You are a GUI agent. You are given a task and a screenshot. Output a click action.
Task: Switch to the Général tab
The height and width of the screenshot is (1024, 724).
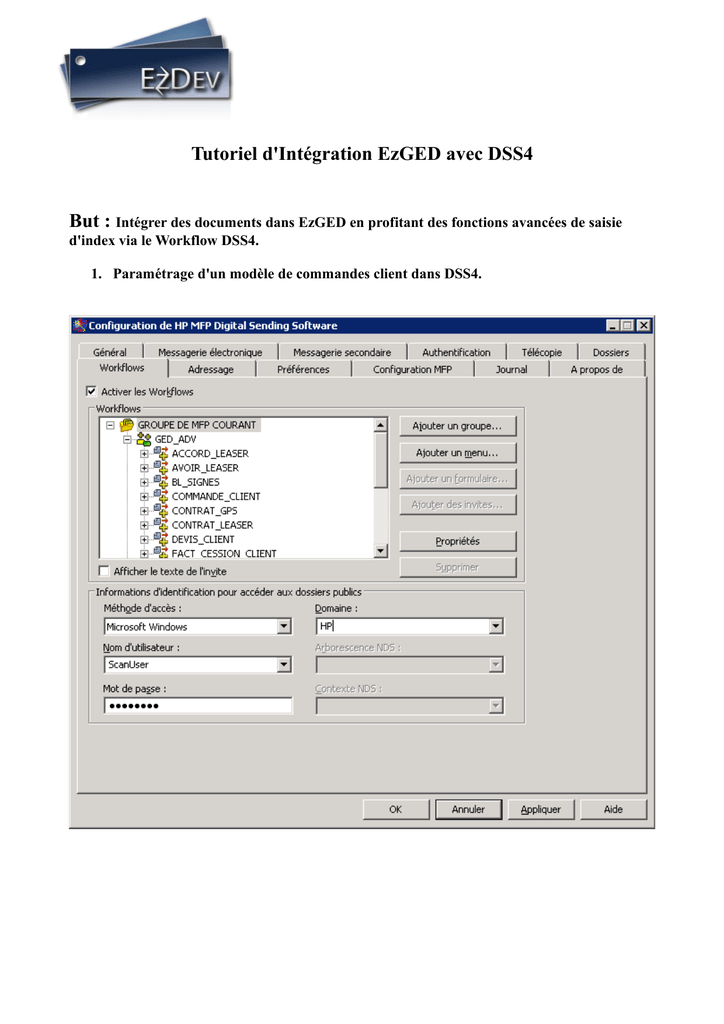pos(110,352)
